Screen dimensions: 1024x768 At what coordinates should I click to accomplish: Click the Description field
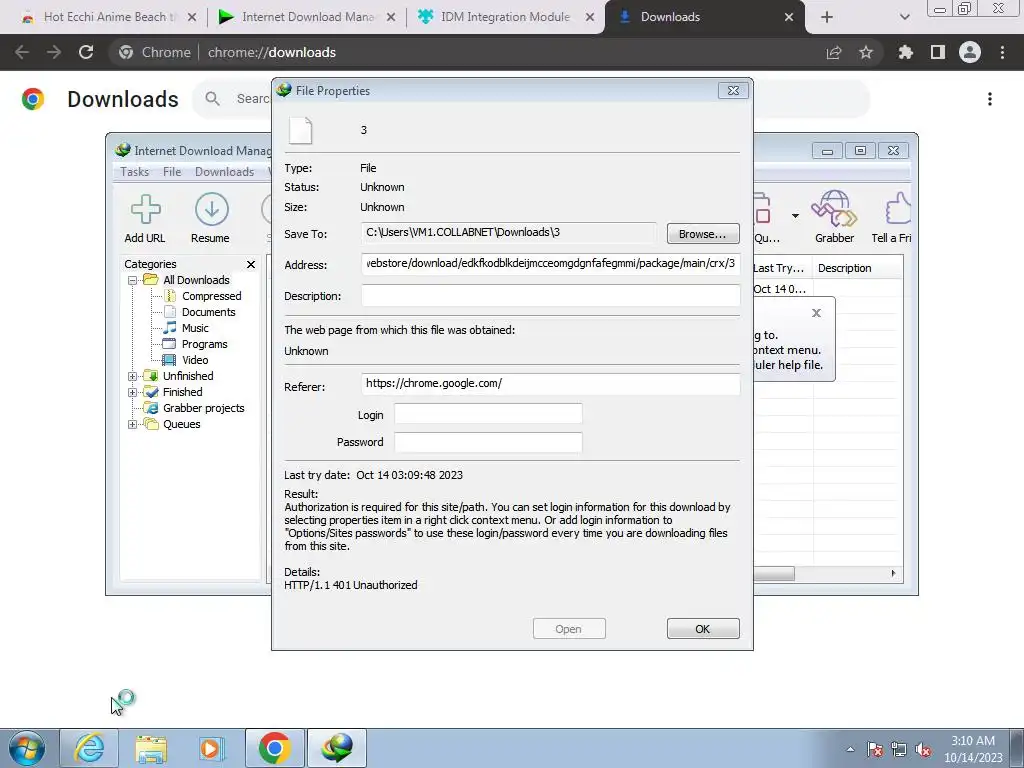pos(551,295)
